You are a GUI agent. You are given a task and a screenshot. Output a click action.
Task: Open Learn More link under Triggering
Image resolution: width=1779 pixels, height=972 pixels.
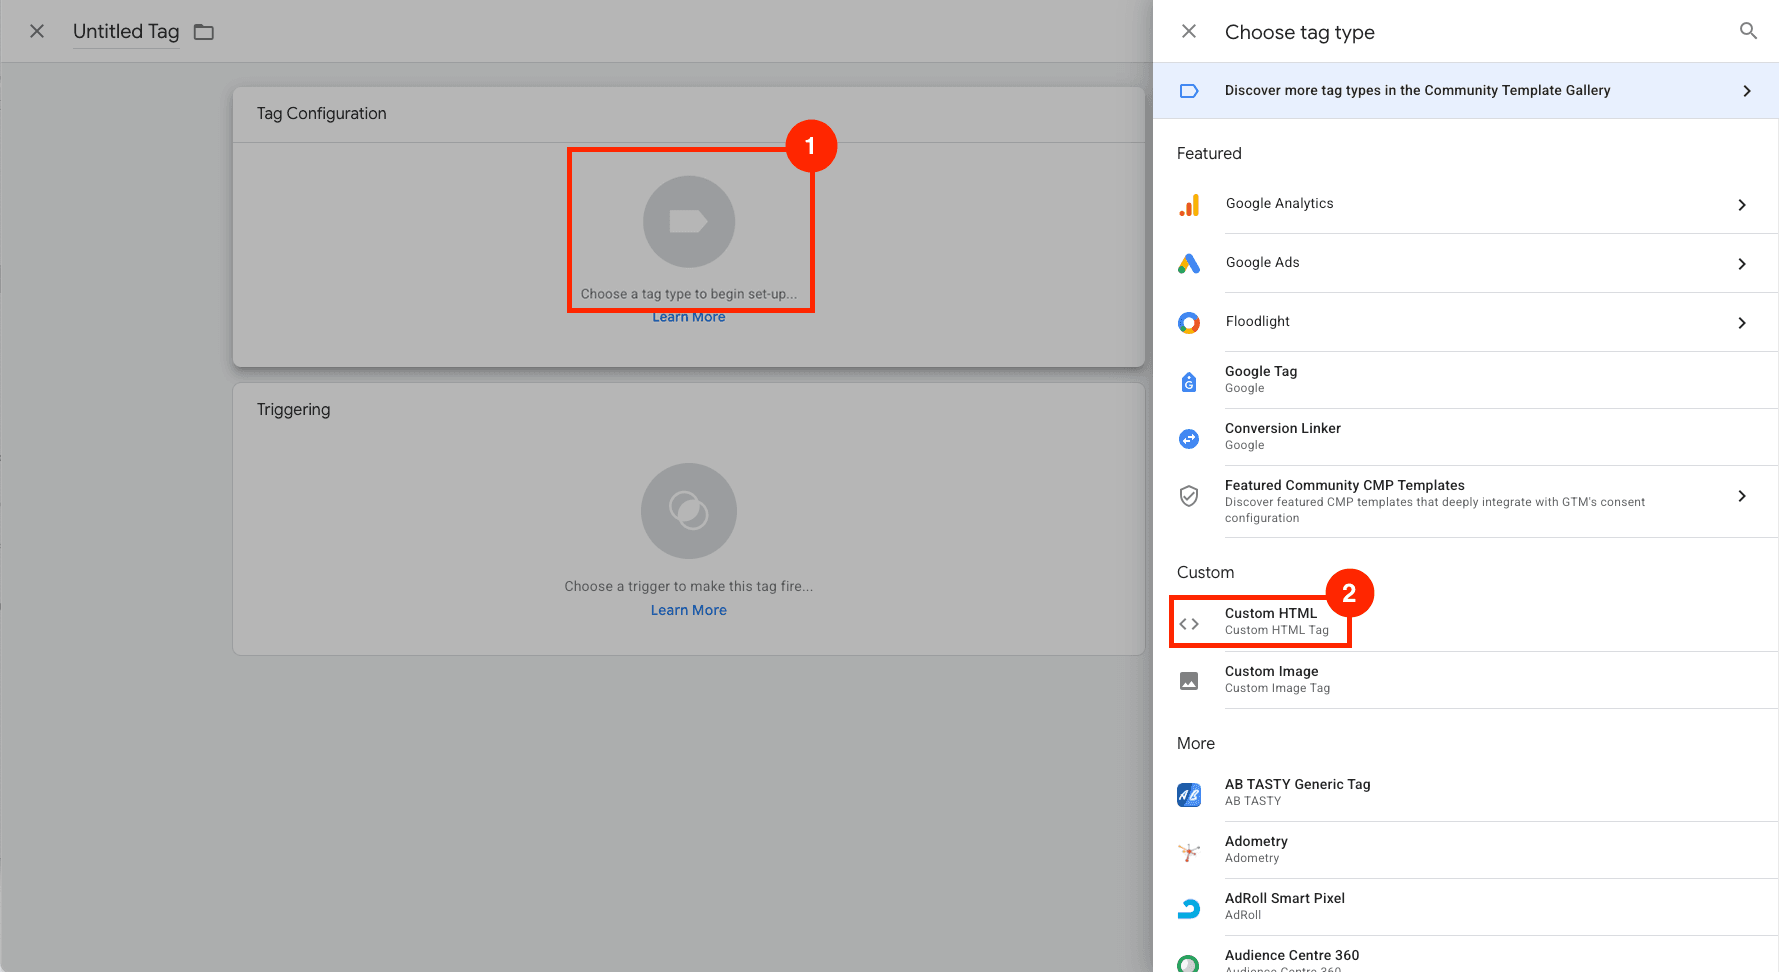[689, 610]
